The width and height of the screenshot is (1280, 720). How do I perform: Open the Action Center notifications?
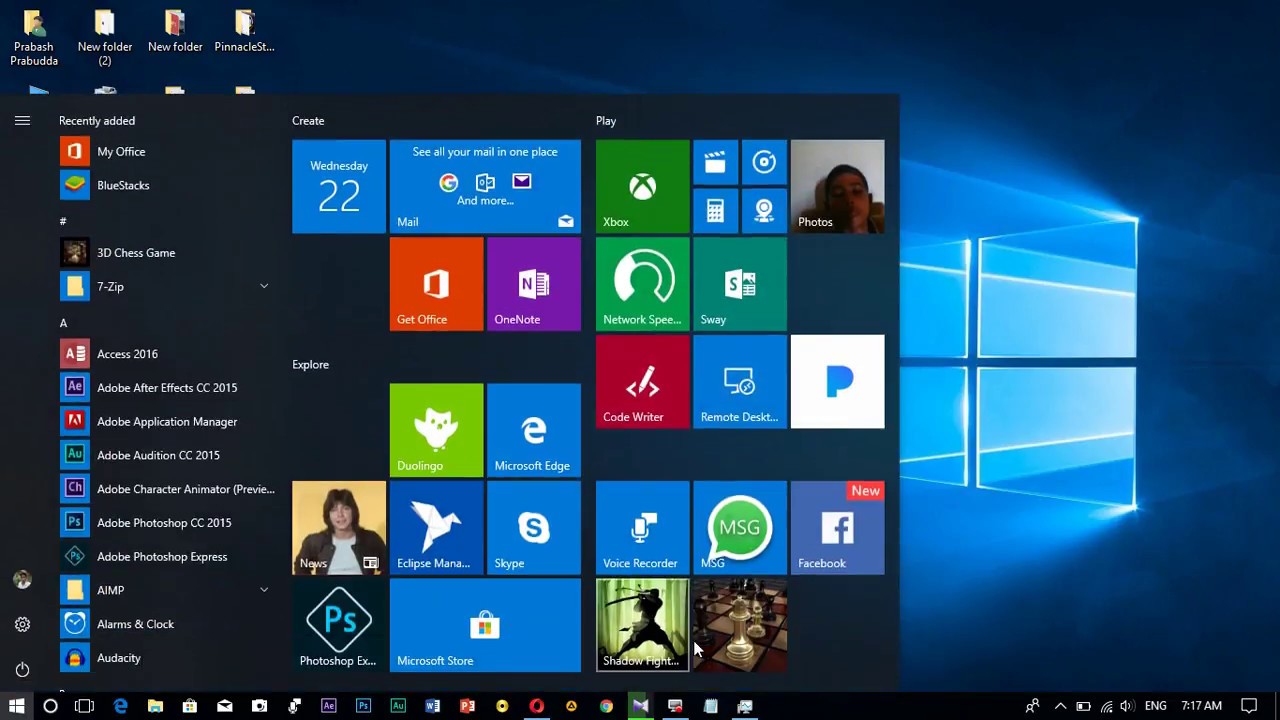[x=1249, y=706]
